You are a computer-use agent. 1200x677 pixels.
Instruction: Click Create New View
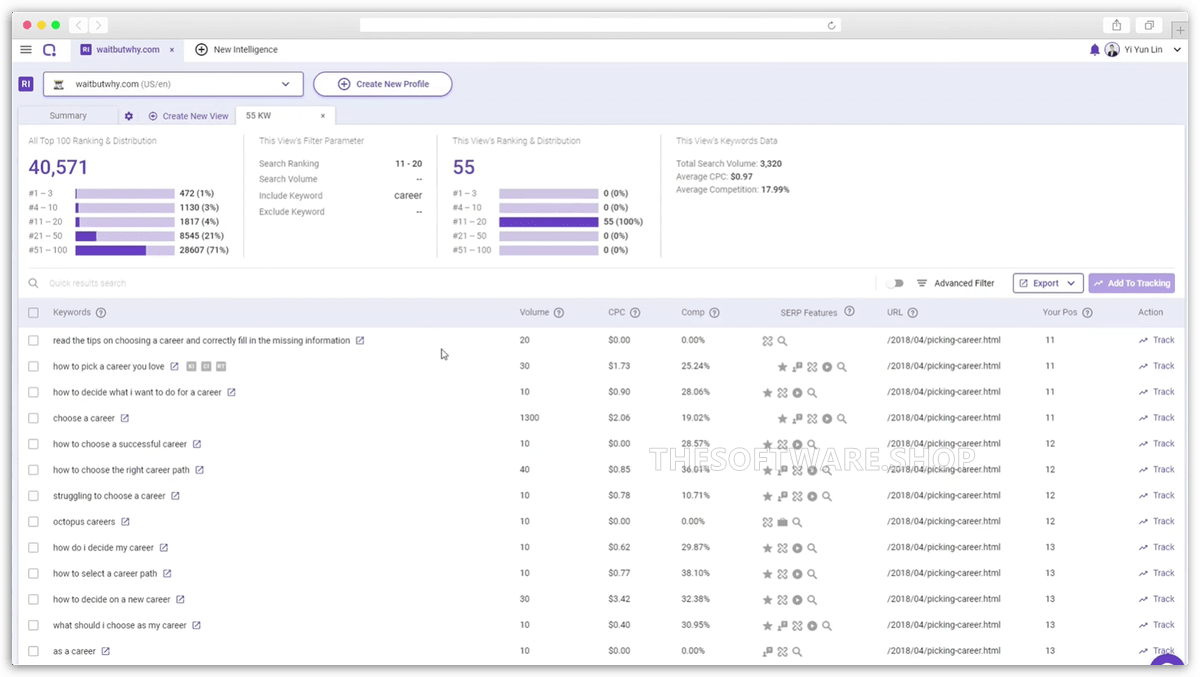188,116
